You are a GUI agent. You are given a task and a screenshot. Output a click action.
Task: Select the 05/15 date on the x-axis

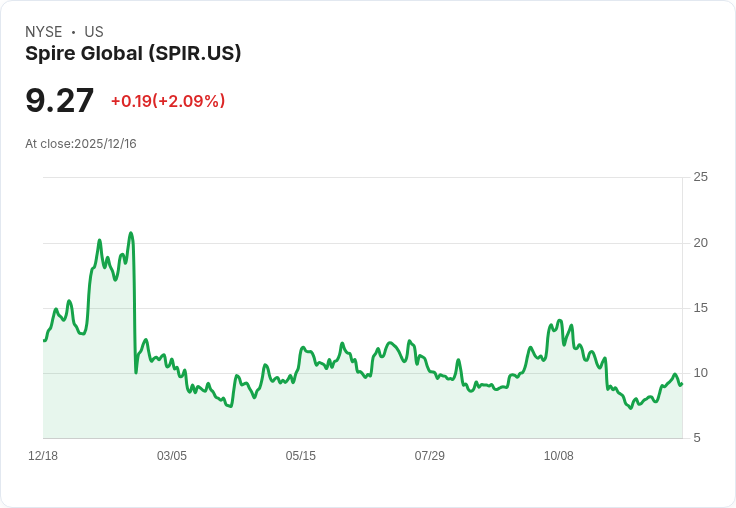(x=301, y=456)
